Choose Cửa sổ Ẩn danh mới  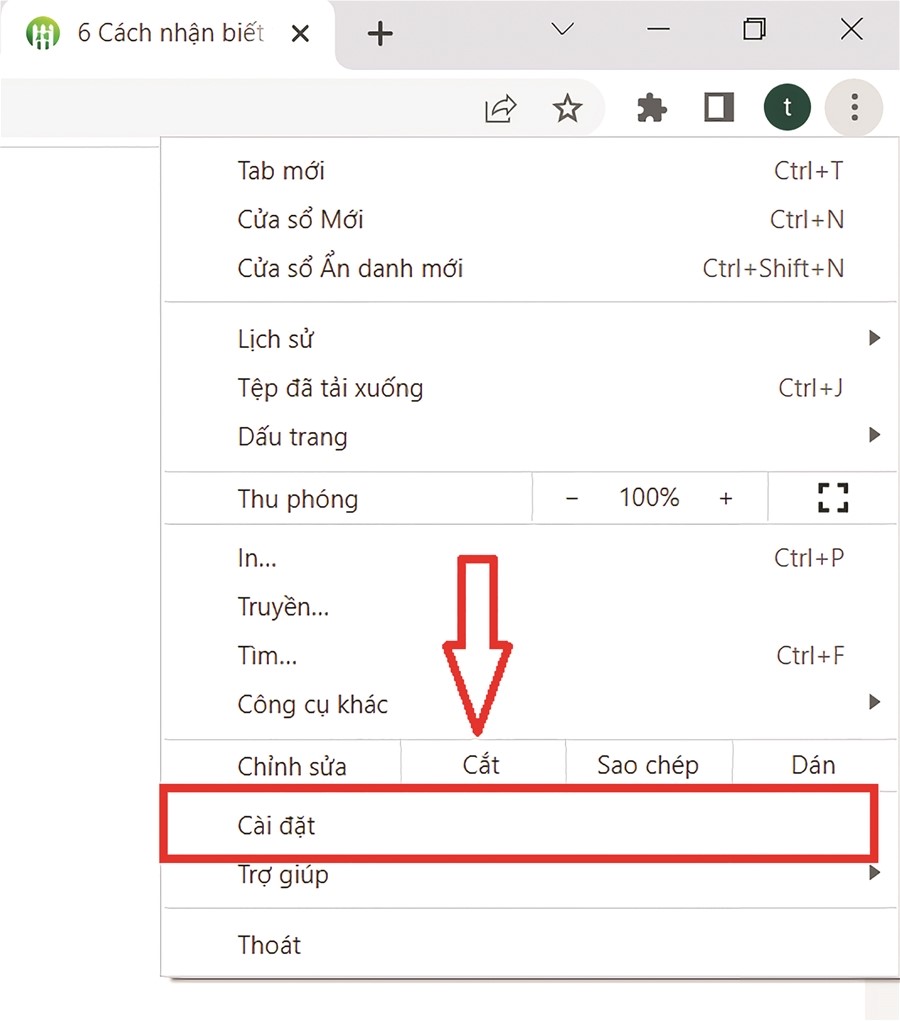350,268
